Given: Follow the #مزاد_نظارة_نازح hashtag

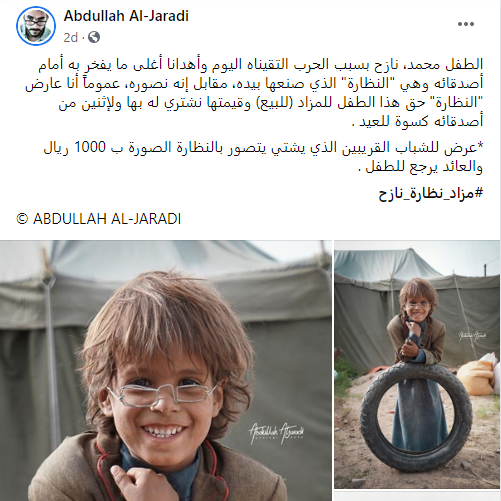Looking at the screenshot, I should tap(431, 193).
